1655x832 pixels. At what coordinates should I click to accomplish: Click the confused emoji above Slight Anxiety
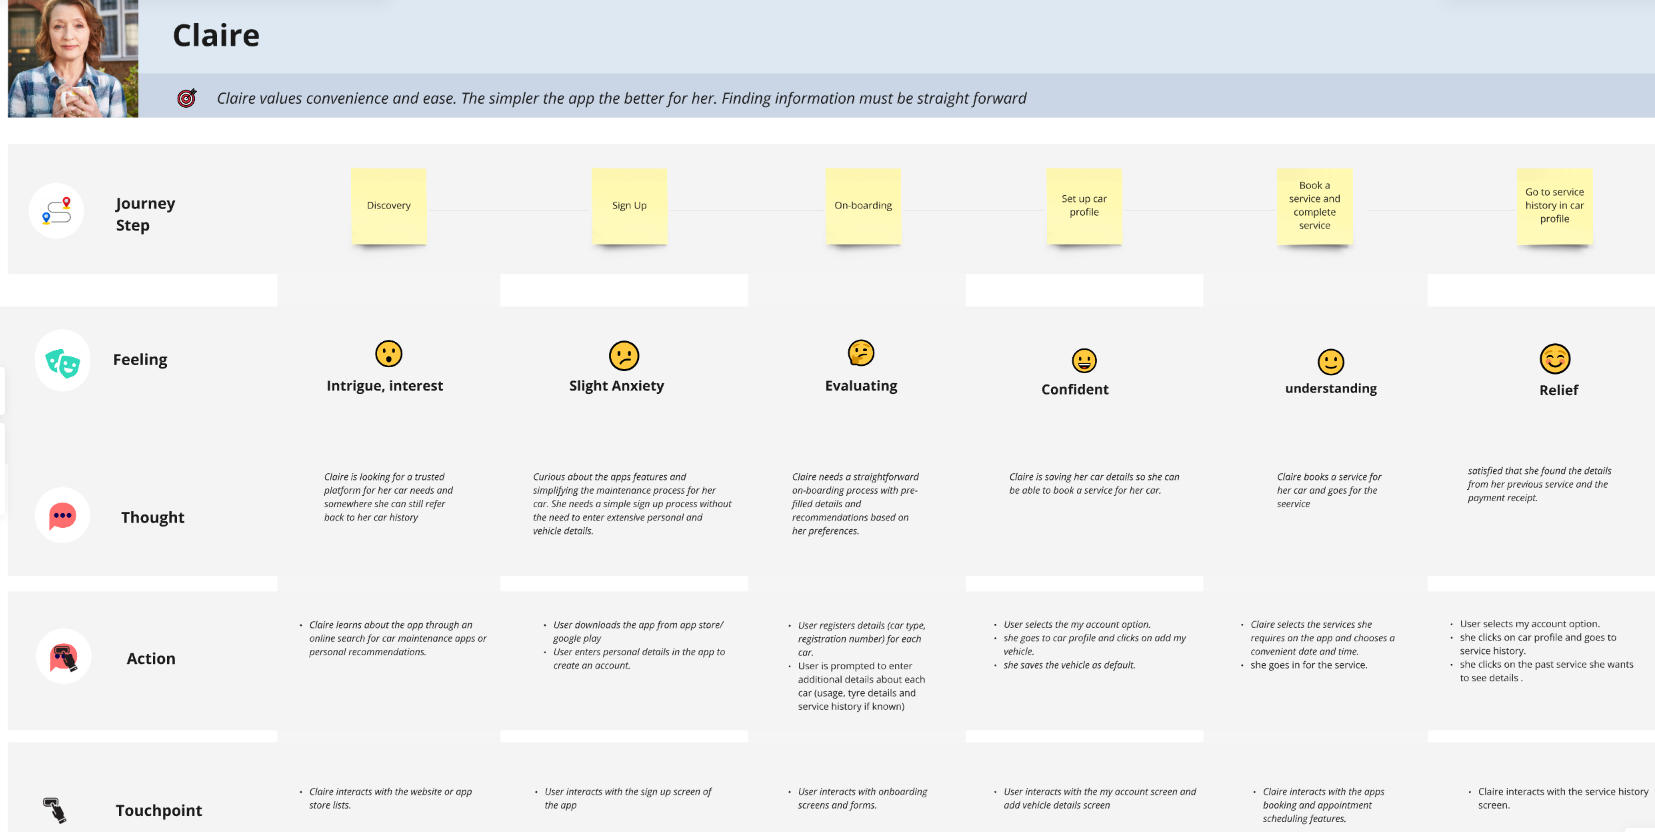coord(624,355)
